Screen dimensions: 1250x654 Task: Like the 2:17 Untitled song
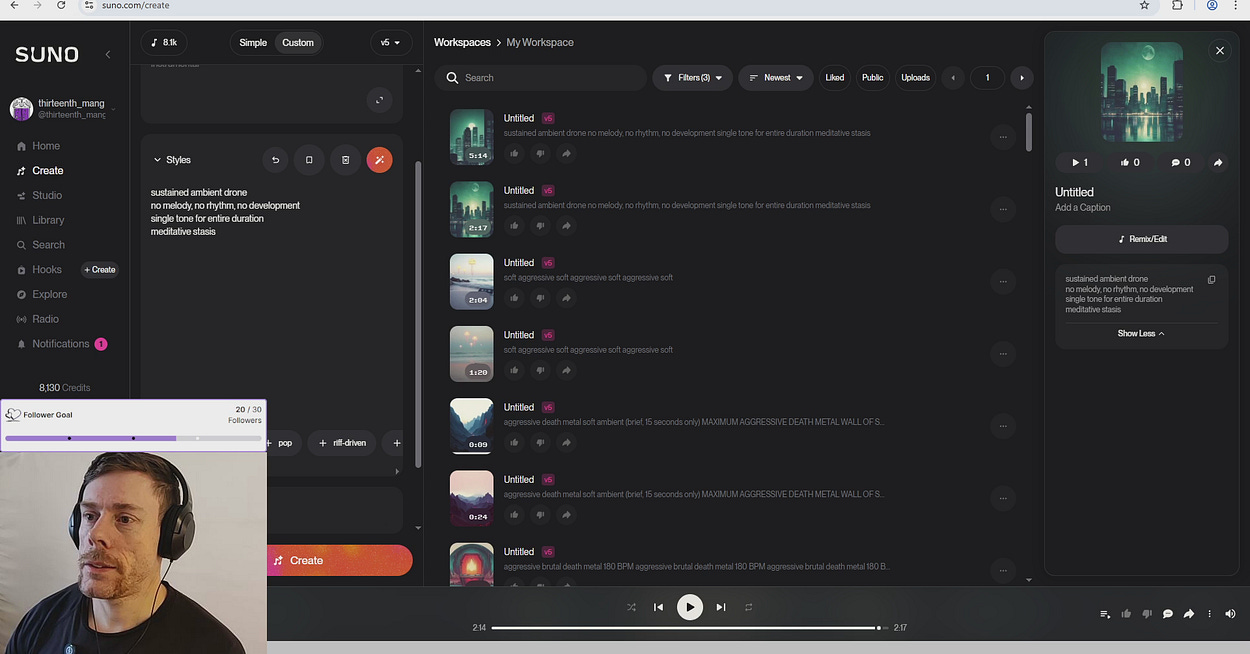(514, 226)
